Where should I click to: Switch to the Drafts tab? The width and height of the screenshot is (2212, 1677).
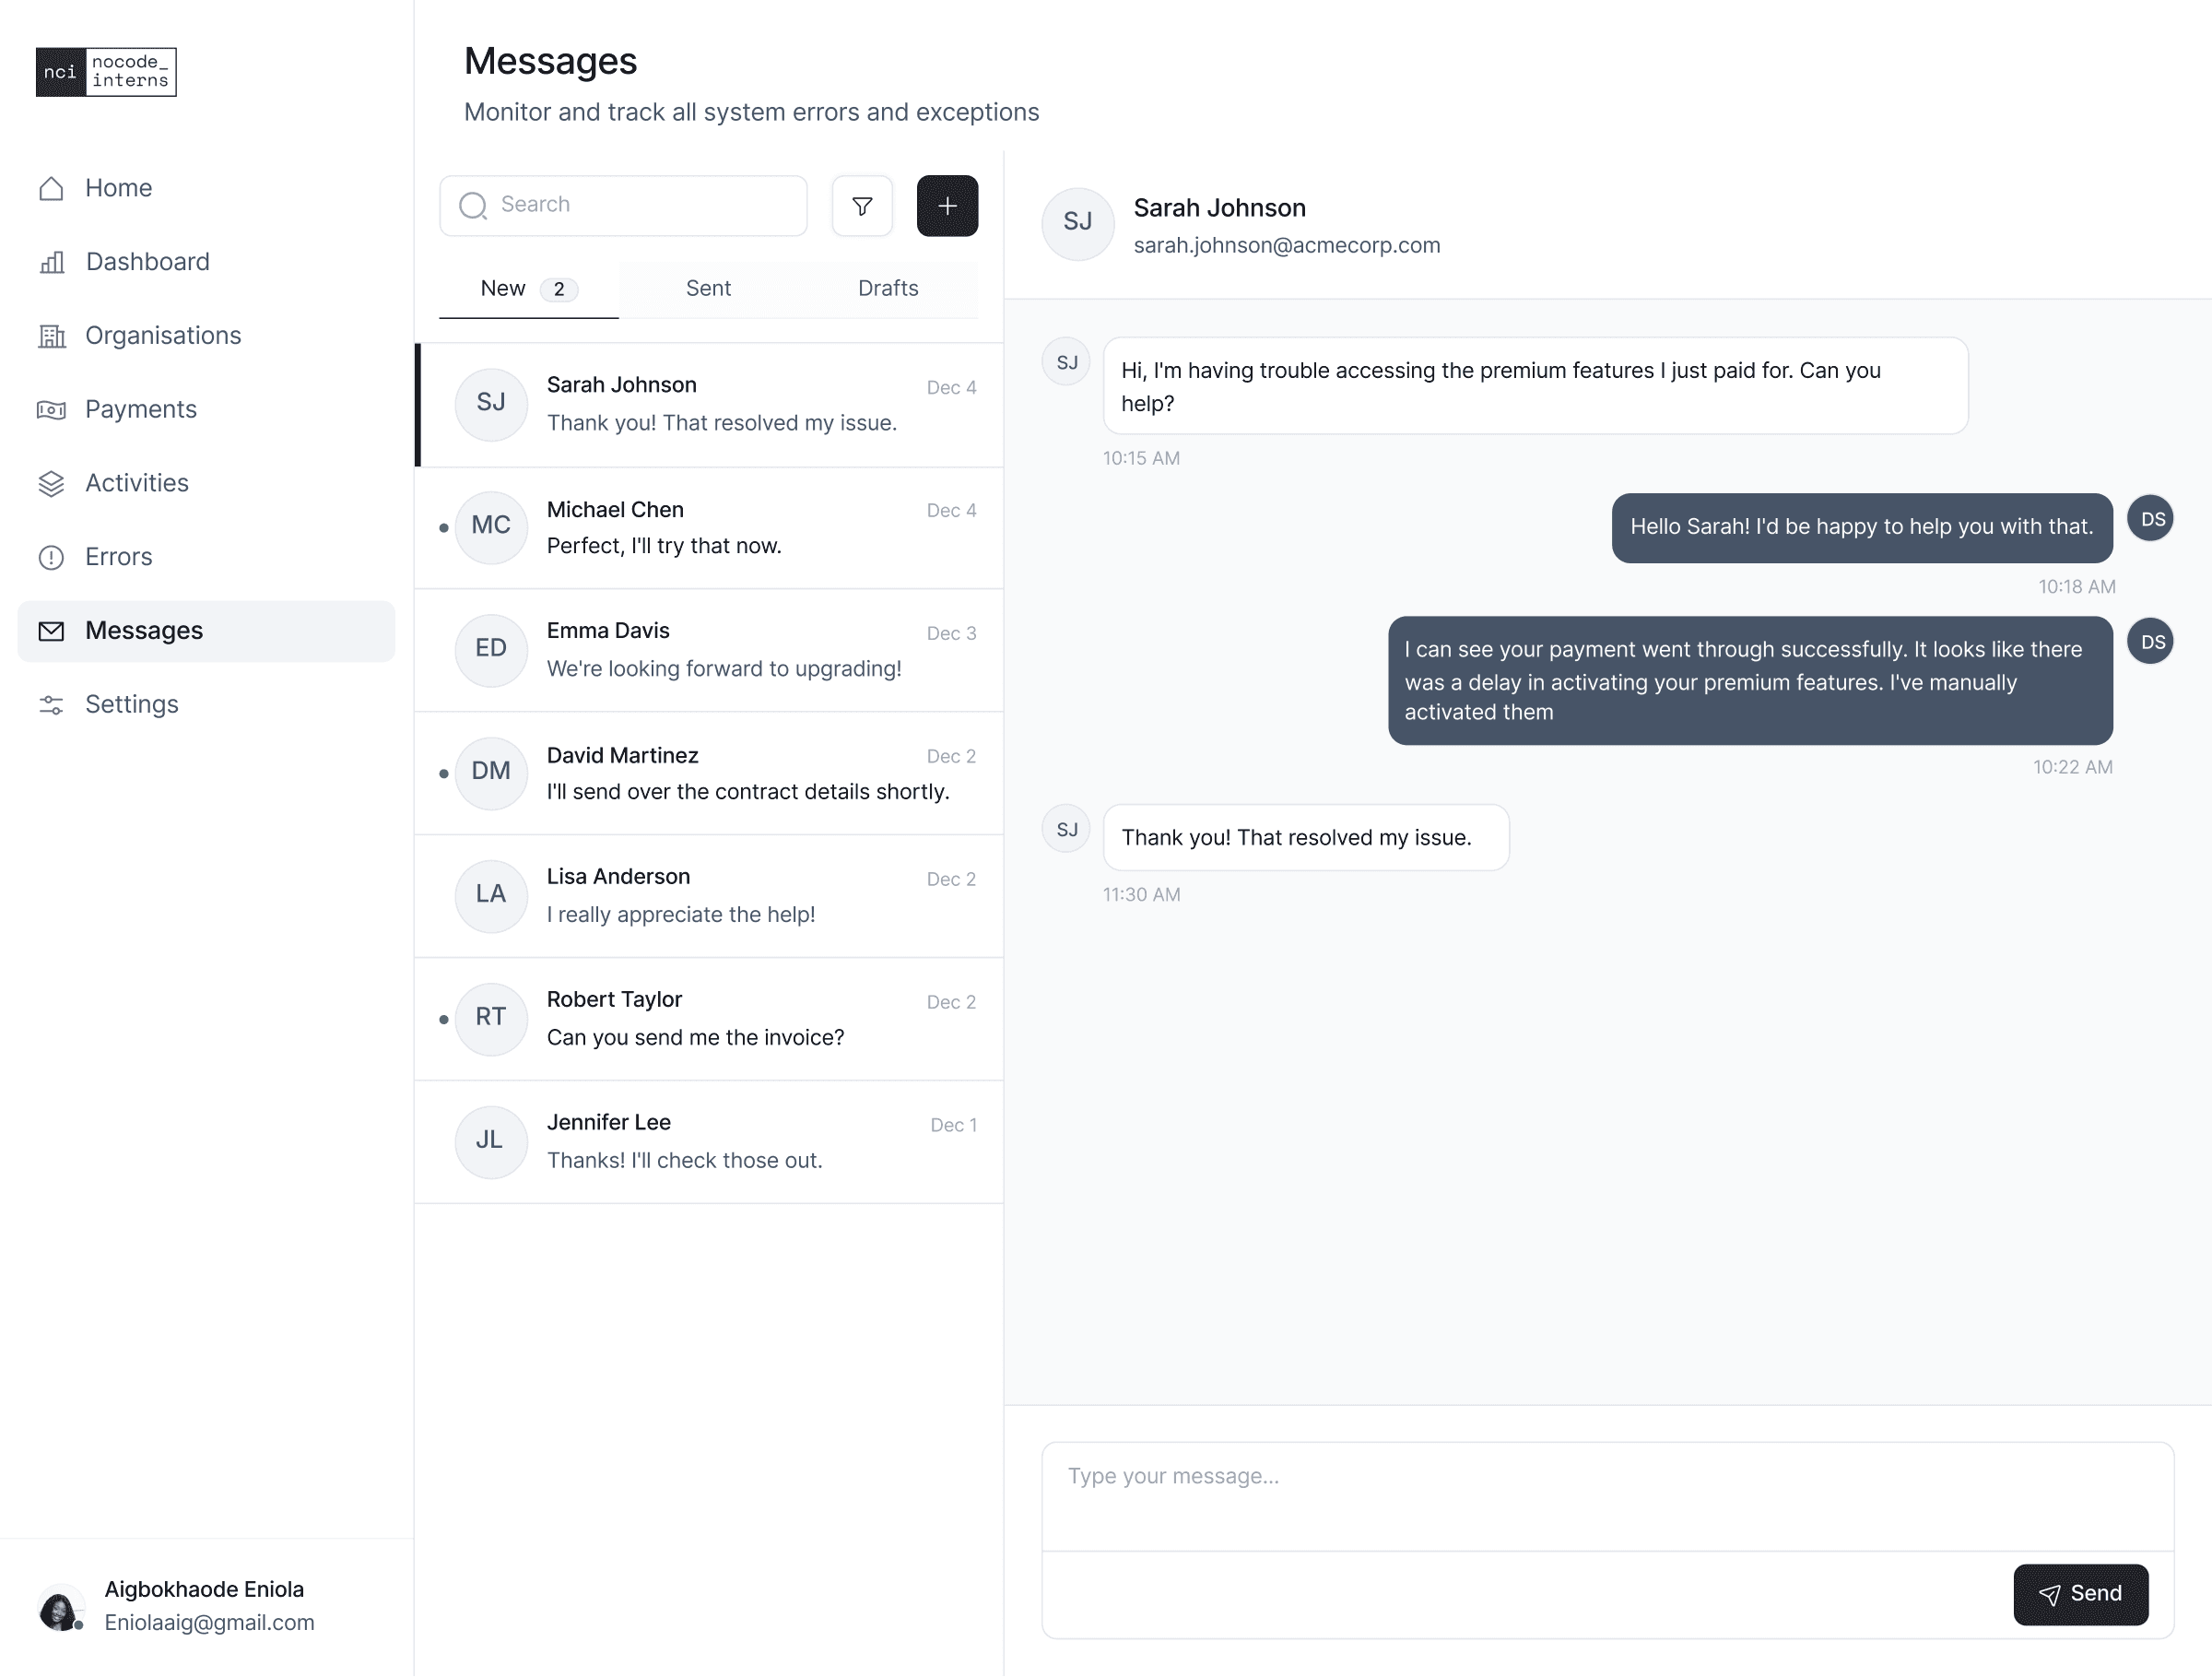click(887, 289)
